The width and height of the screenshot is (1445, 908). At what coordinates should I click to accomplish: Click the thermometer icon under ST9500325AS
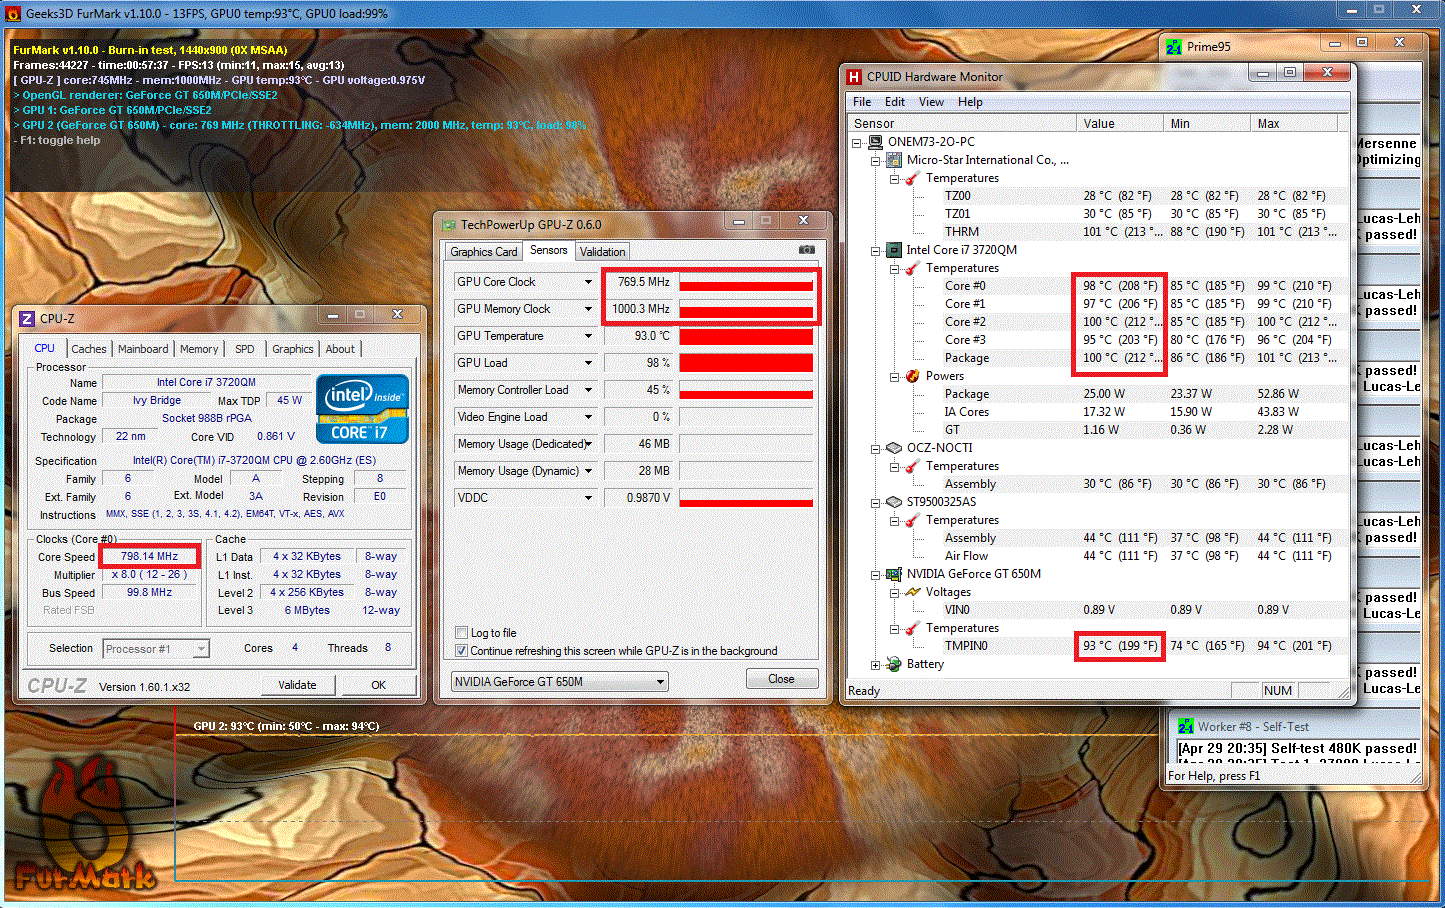pos(912,520)
